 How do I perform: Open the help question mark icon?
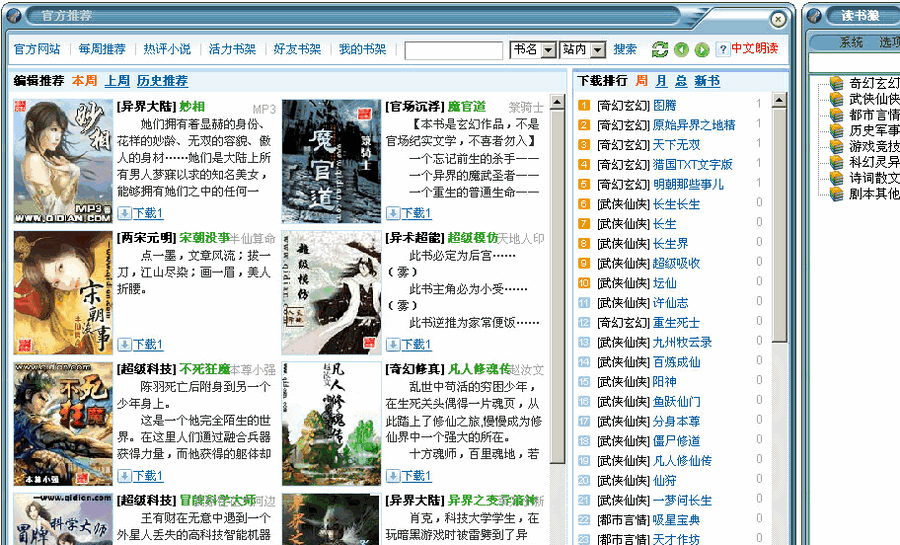click(723, 49)
